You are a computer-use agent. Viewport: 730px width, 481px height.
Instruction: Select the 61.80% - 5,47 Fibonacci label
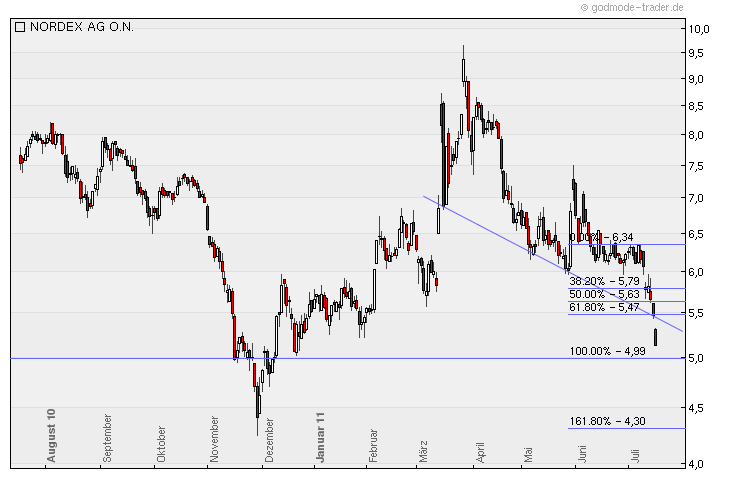604,307
